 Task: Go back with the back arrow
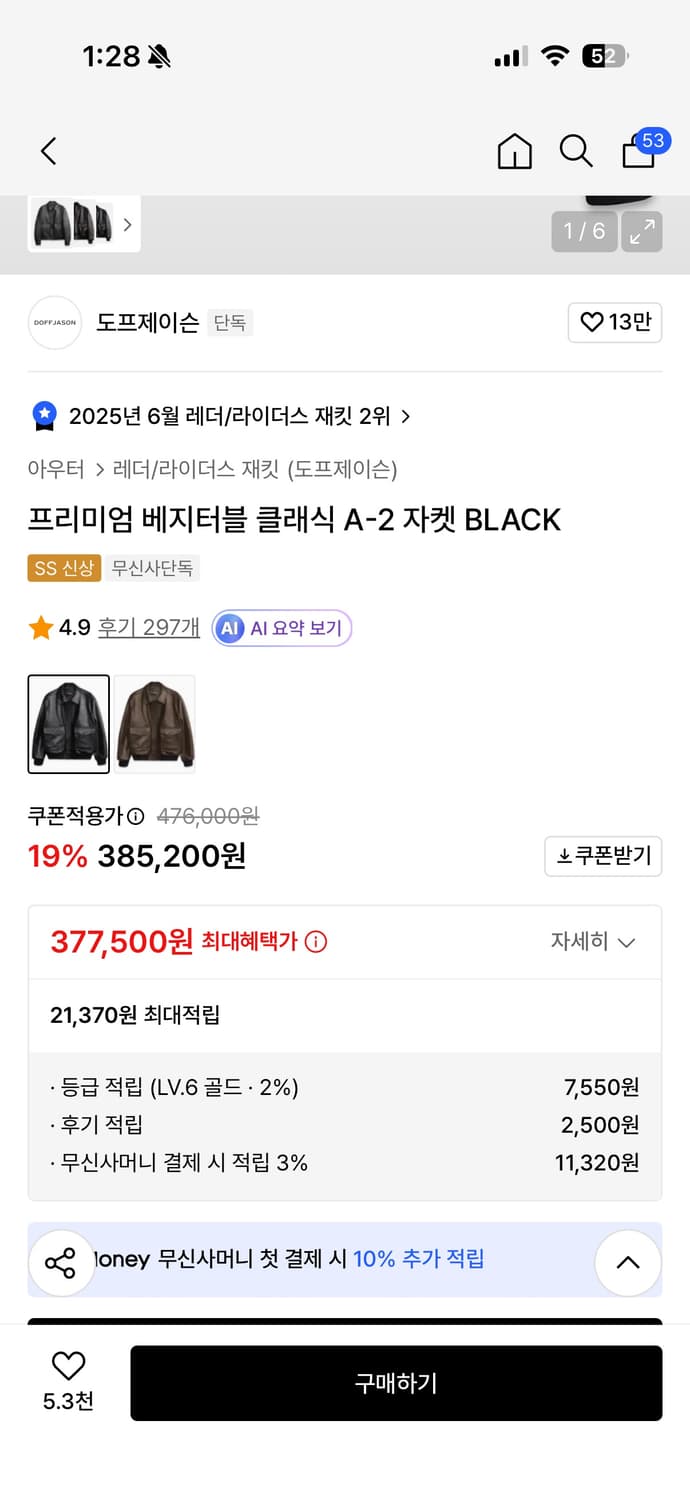pyautogui.click(x=48, y=151)
